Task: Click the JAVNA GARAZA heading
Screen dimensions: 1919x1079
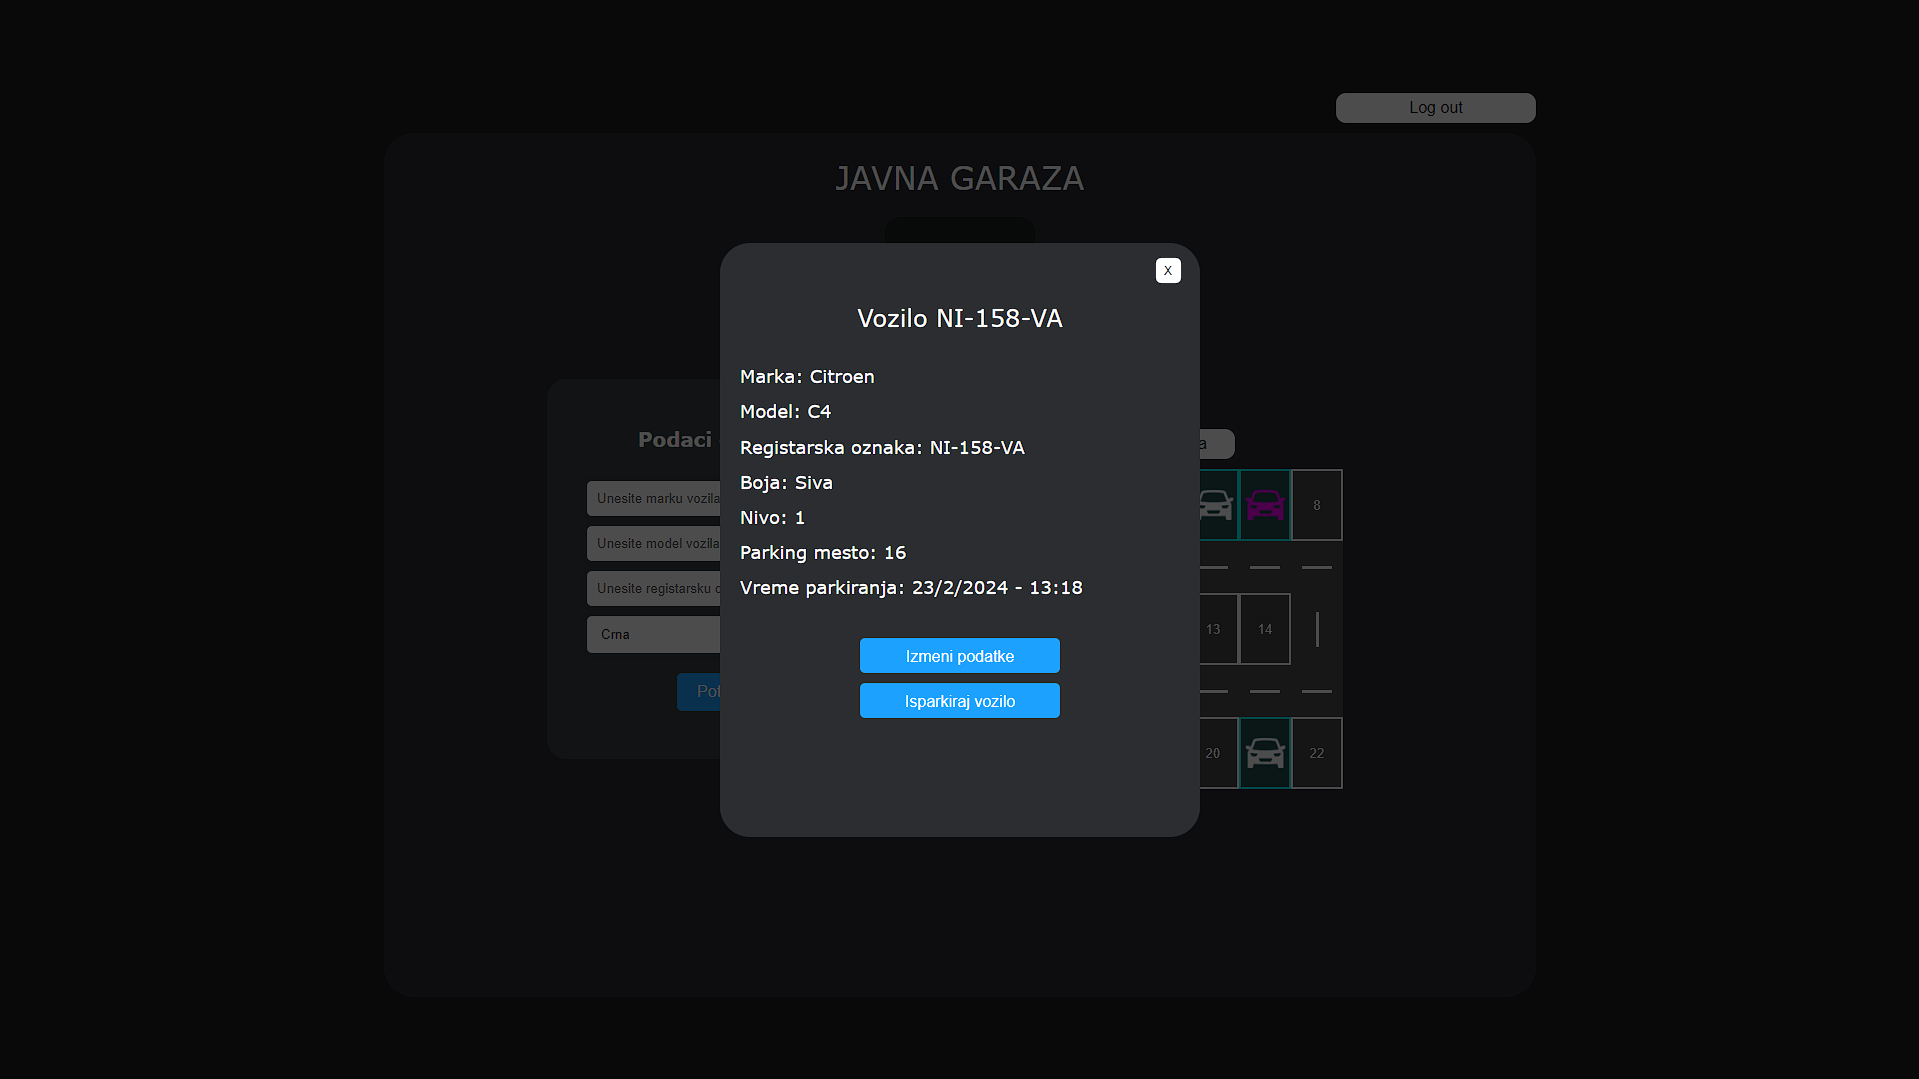Action: pyautogui.click(x=960, y=179)
